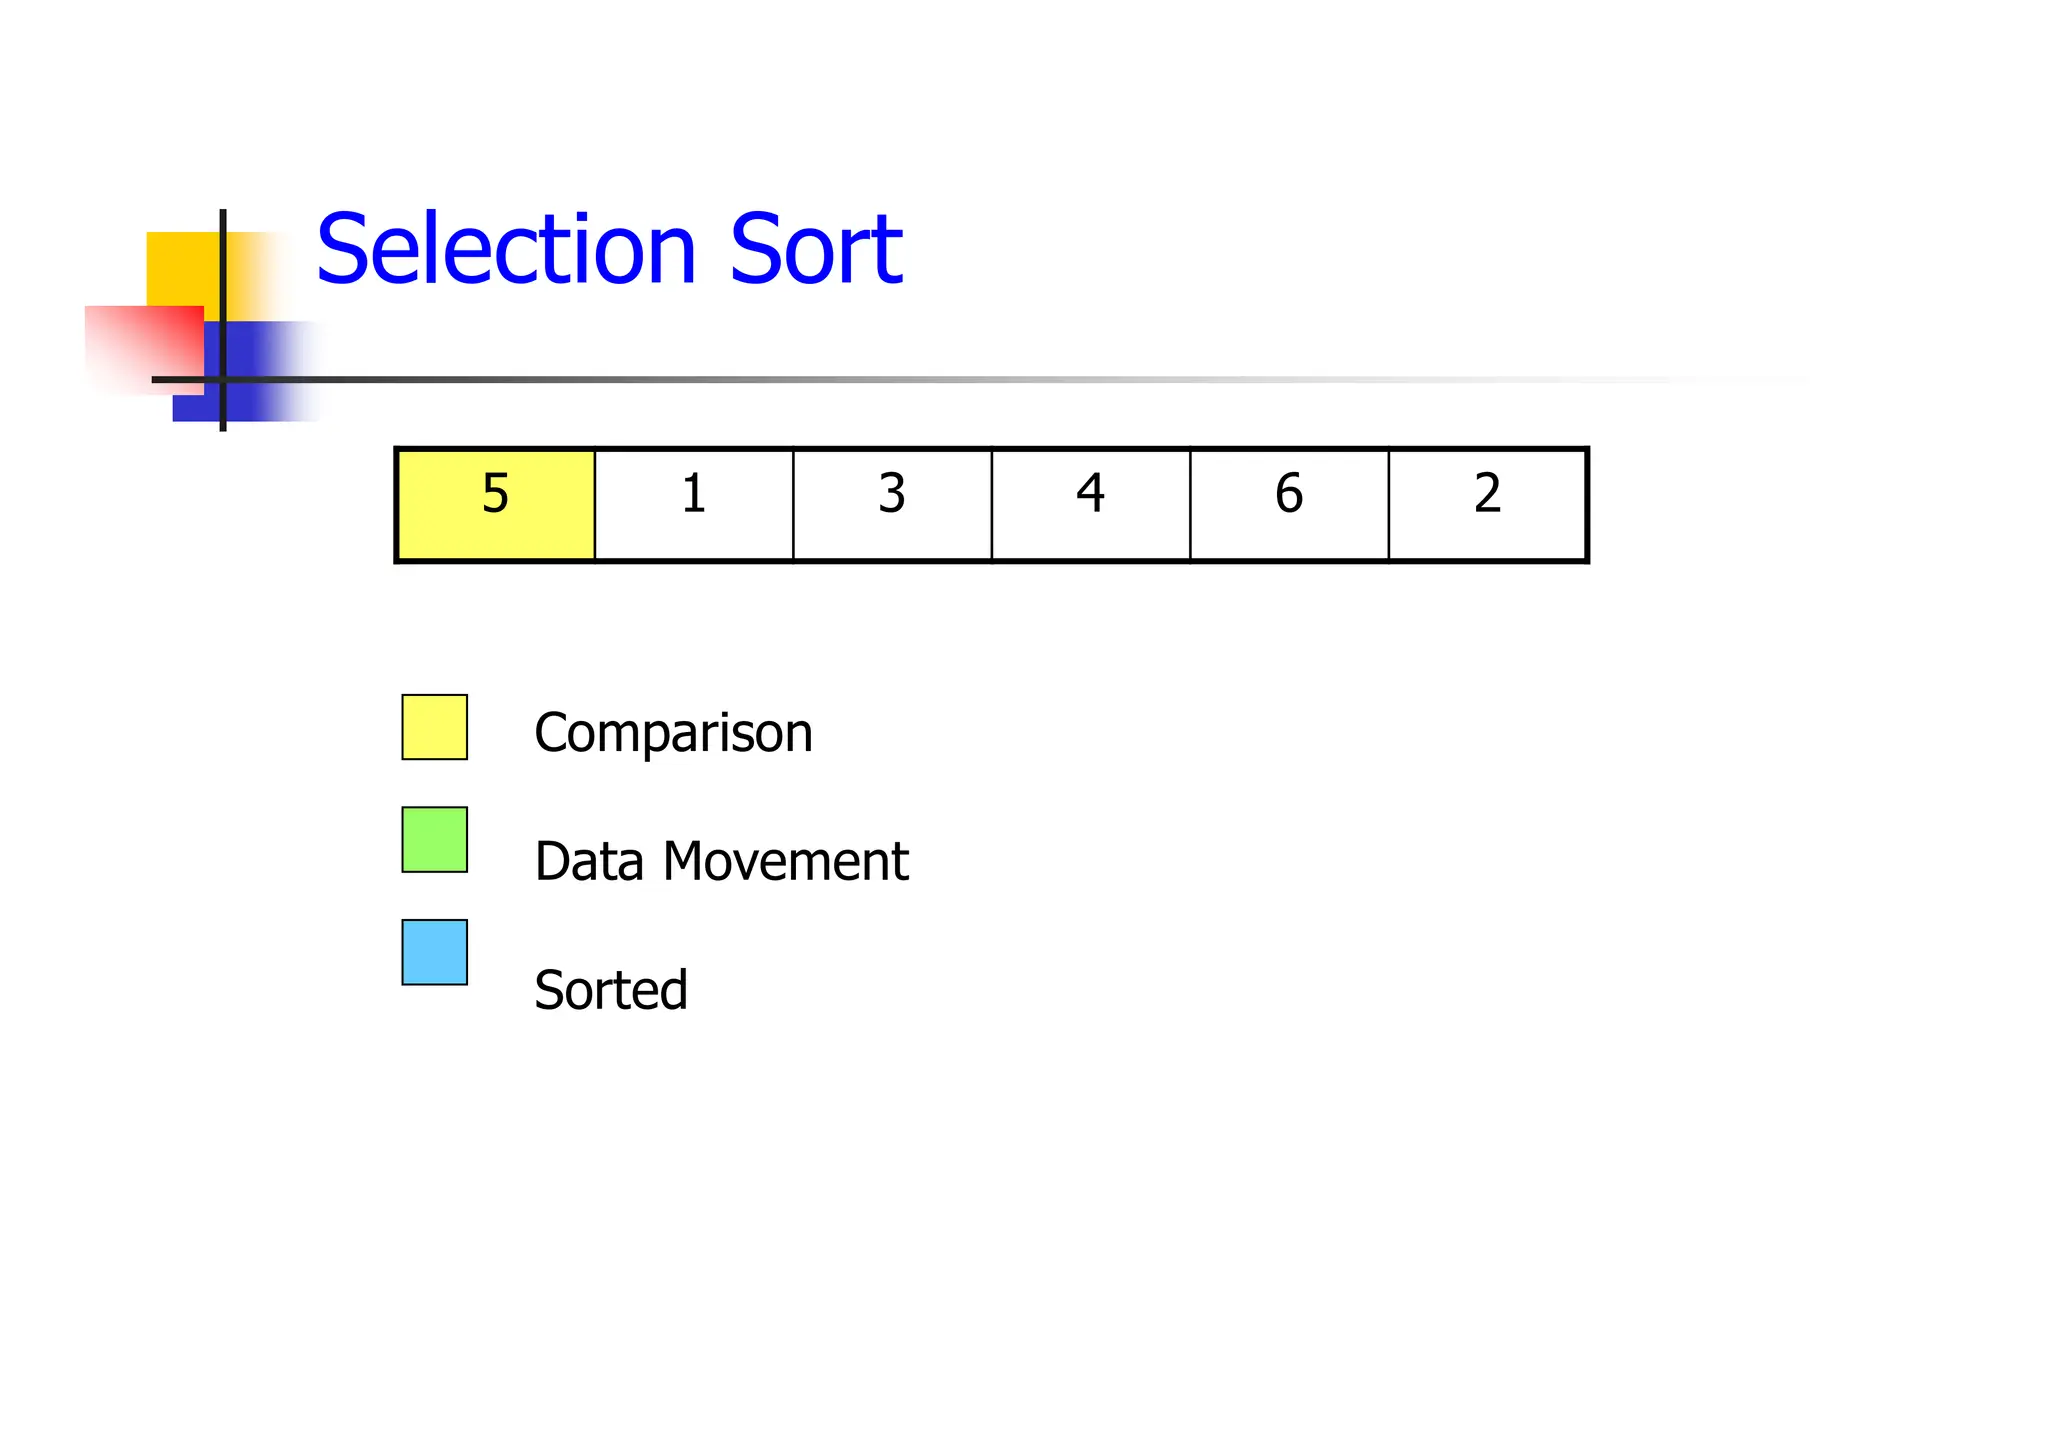The height and width of the screenshot is (1448, 2048).
Task: Click the Comparison legend label
Action: pos(673,733)
